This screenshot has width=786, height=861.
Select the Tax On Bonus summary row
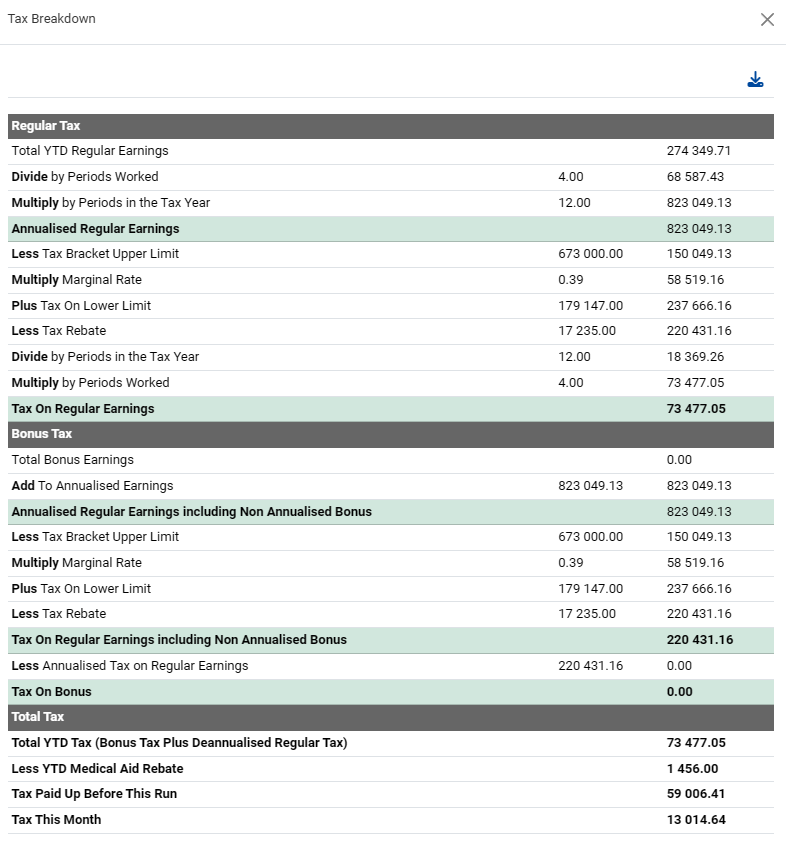coord(51,692)
